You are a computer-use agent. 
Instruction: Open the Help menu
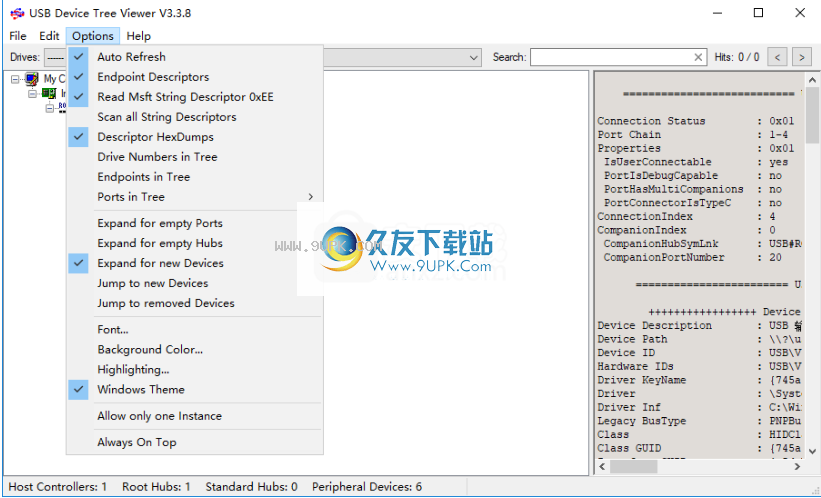(139, 36)
